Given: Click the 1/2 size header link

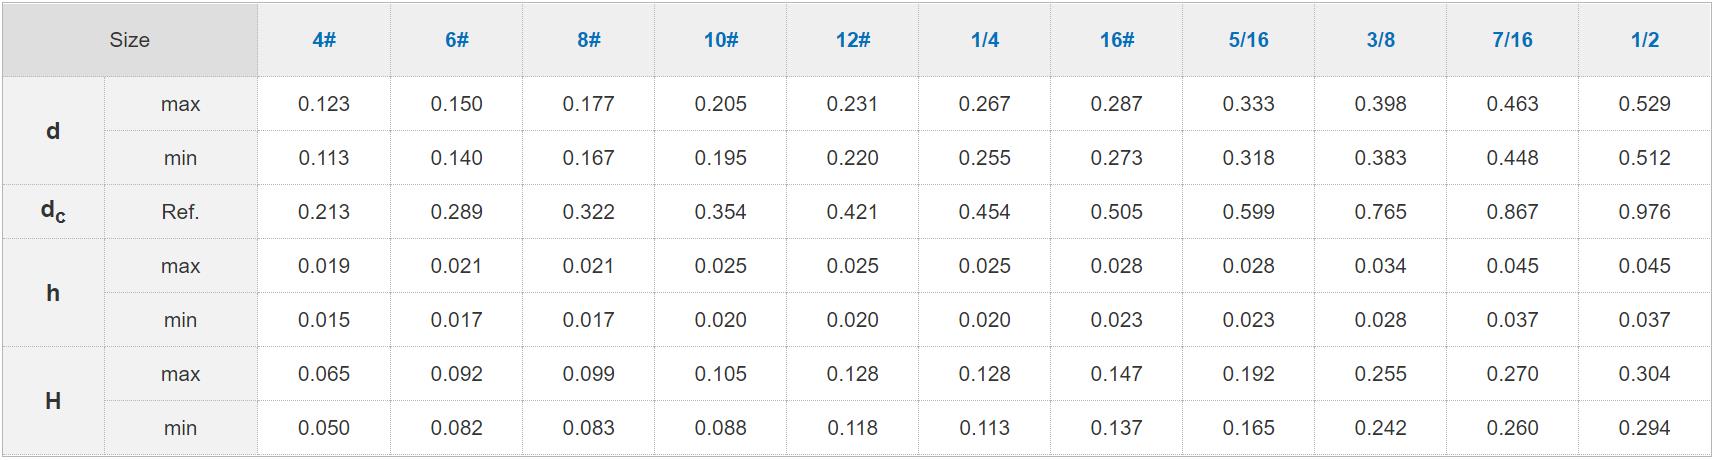Looking at the screenshot, I should click(1645, 40).
